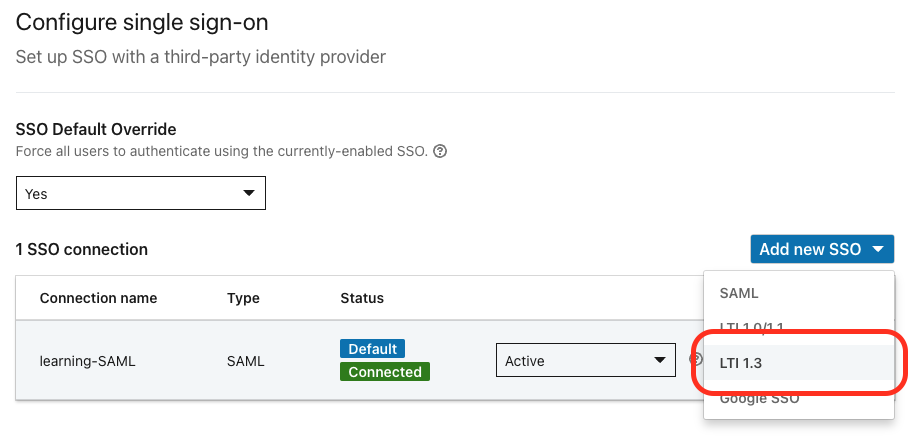Expand the Active status dropdown

tap(585, 360)
